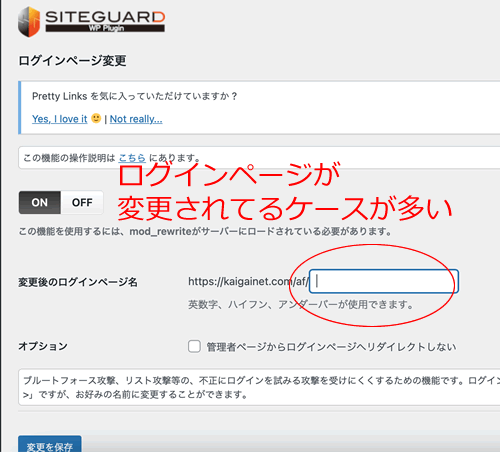500x452 pixels.
Task: Switch the login page feature OFF
Action: coord(82,202)
